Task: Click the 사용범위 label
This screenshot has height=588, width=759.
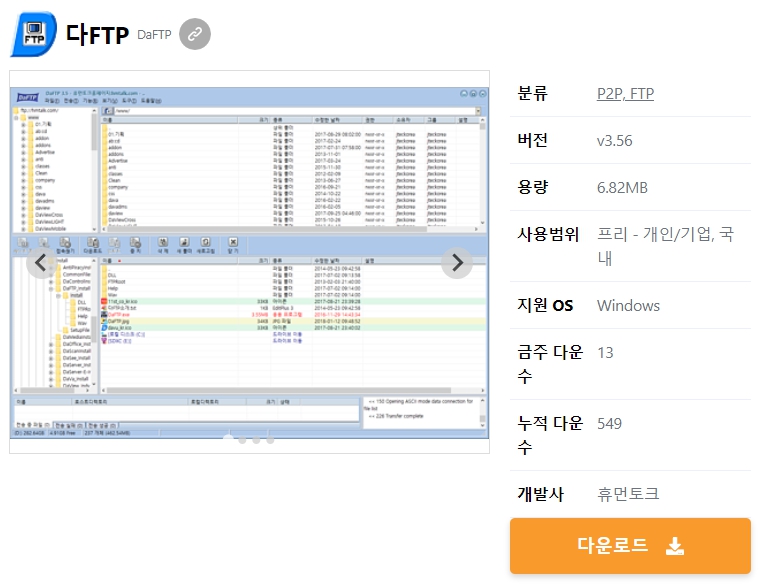Action: coord(548,234)
